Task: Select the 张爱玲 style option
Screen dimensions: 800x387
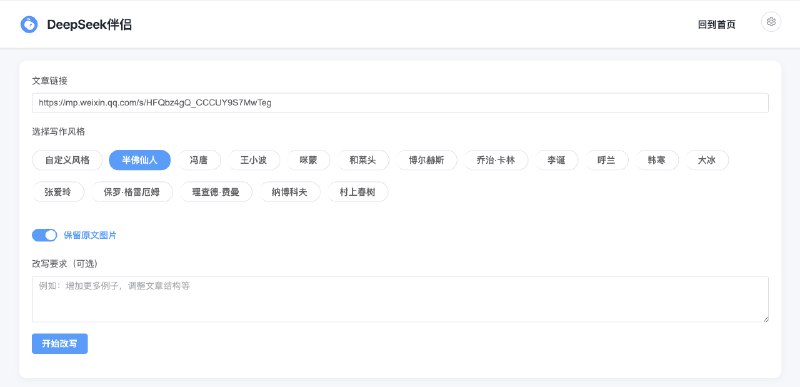Action: click(x=58, y=192)
